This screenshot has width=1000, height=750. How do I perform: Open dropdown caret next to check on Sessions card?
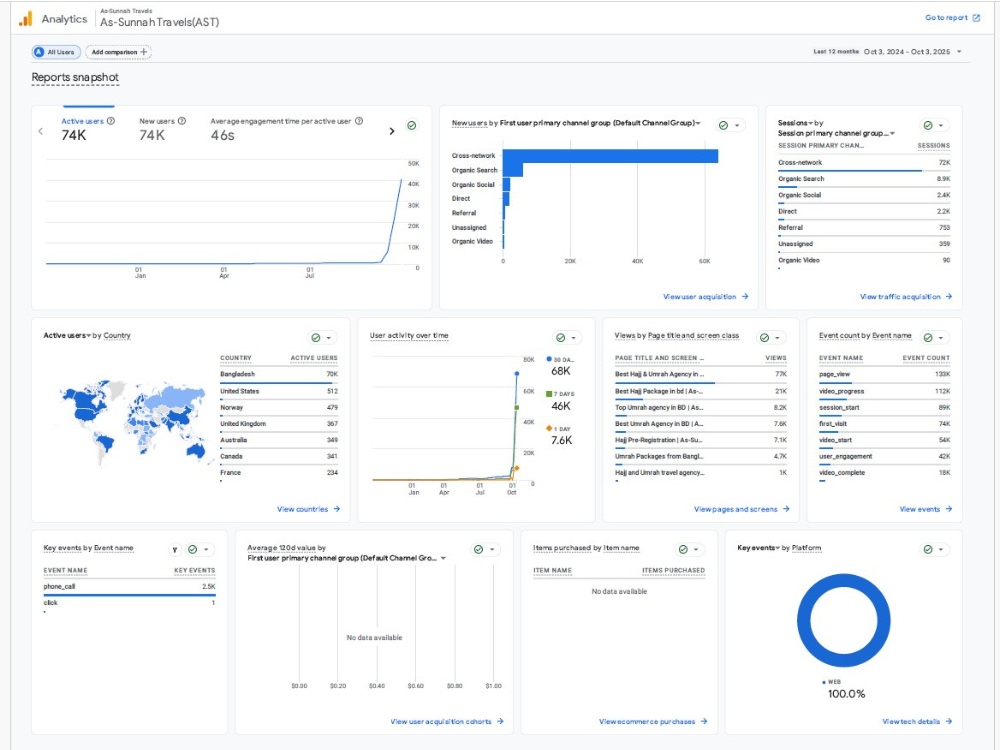941,126
